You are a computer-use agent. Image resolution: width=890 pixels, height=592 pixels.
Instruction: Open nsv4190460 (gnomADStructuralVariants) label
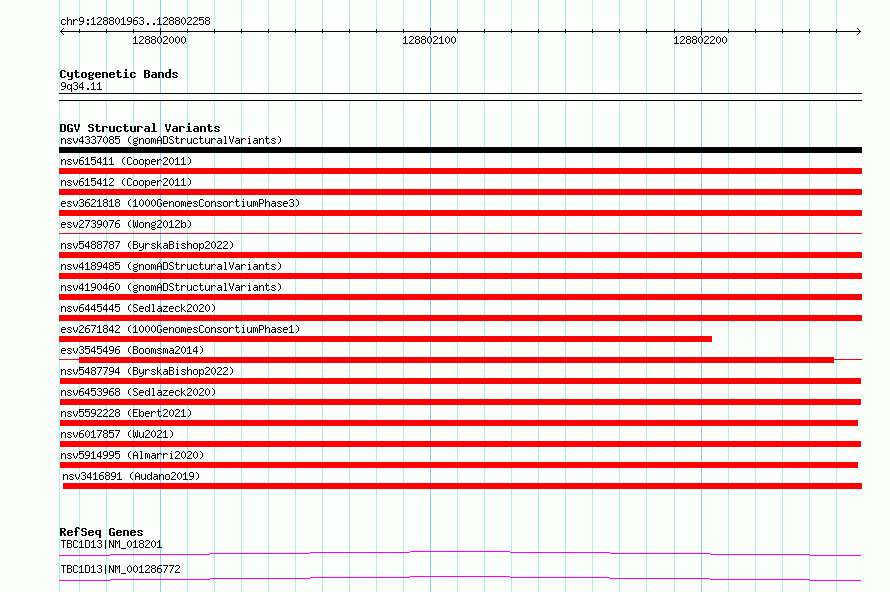coord(171,287)
